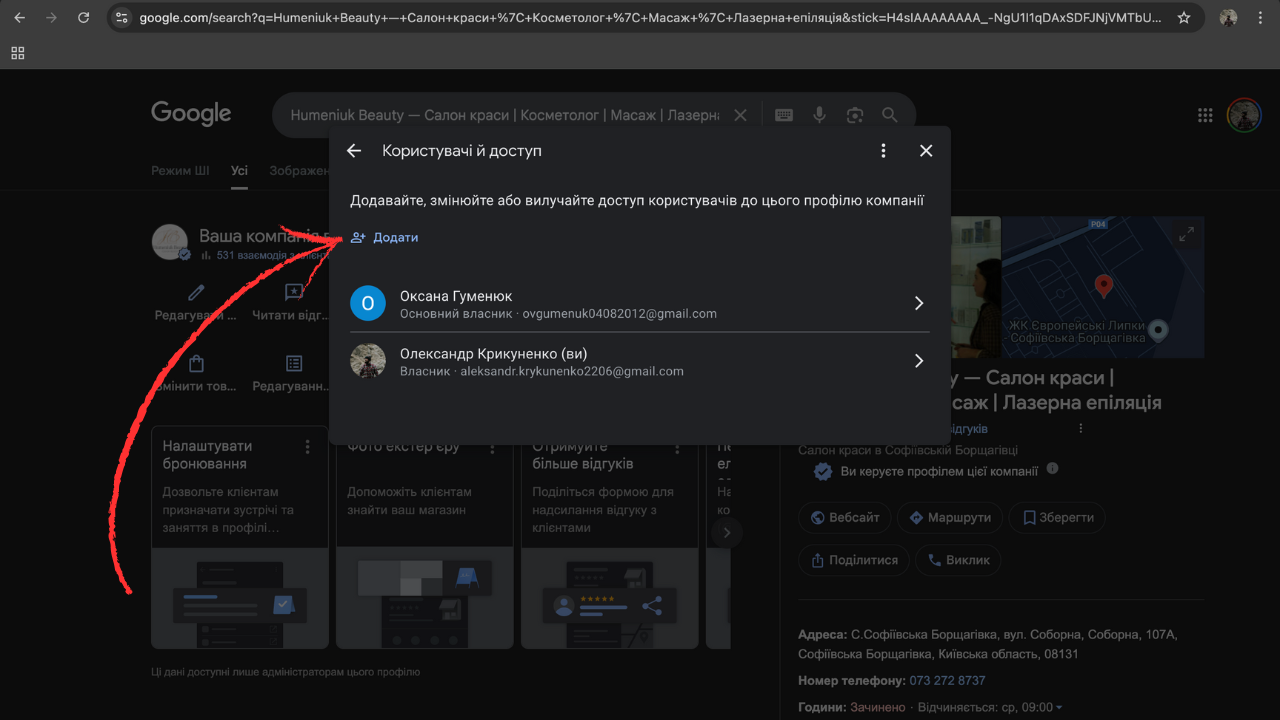Bookmark this page with the star icon
Image resolution: width=1280 pixels, height=720 pixels.
(1184, 18)
